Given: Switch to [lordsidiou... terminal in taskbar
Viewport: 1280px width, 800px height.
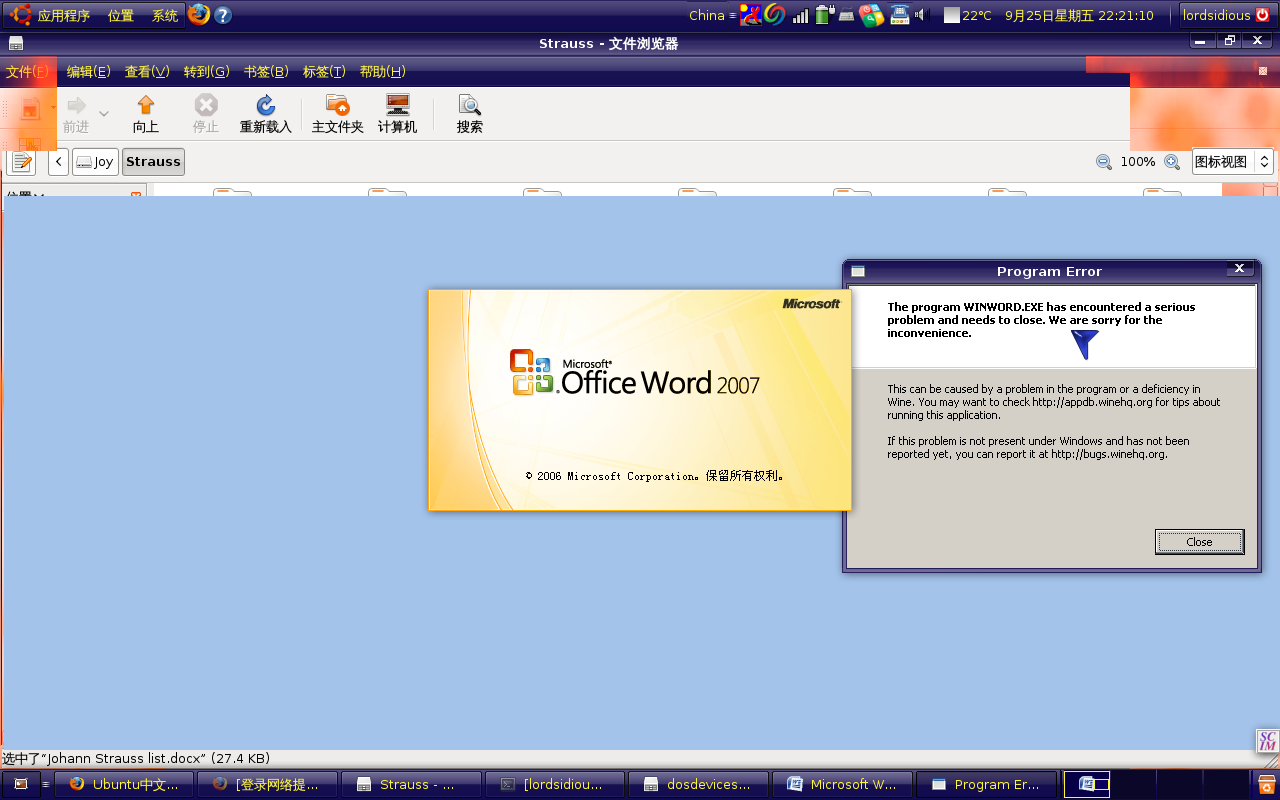Looking at the screenshot, I should coord(554,785).
